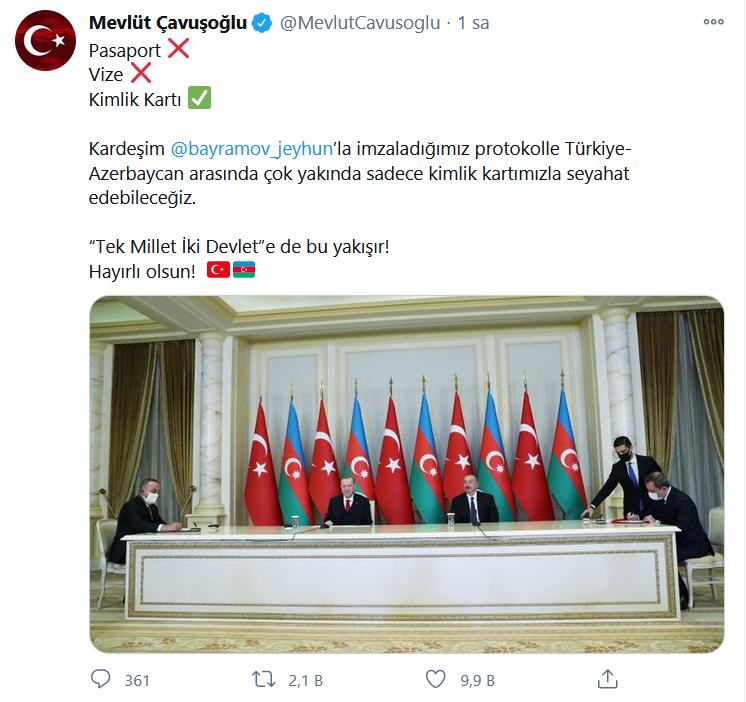Click the green check beside Kimlik Kartı
The width and height of the screenshot is (746, 702).
[199, 98]
